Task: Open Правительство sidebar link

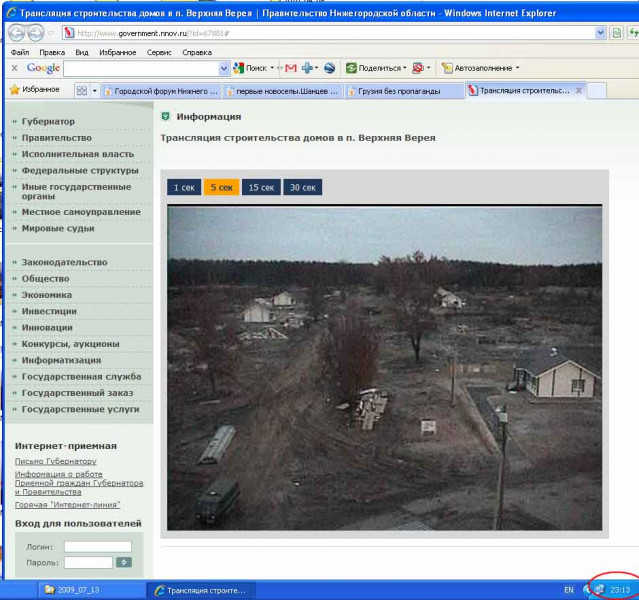Action: point(57,138)
